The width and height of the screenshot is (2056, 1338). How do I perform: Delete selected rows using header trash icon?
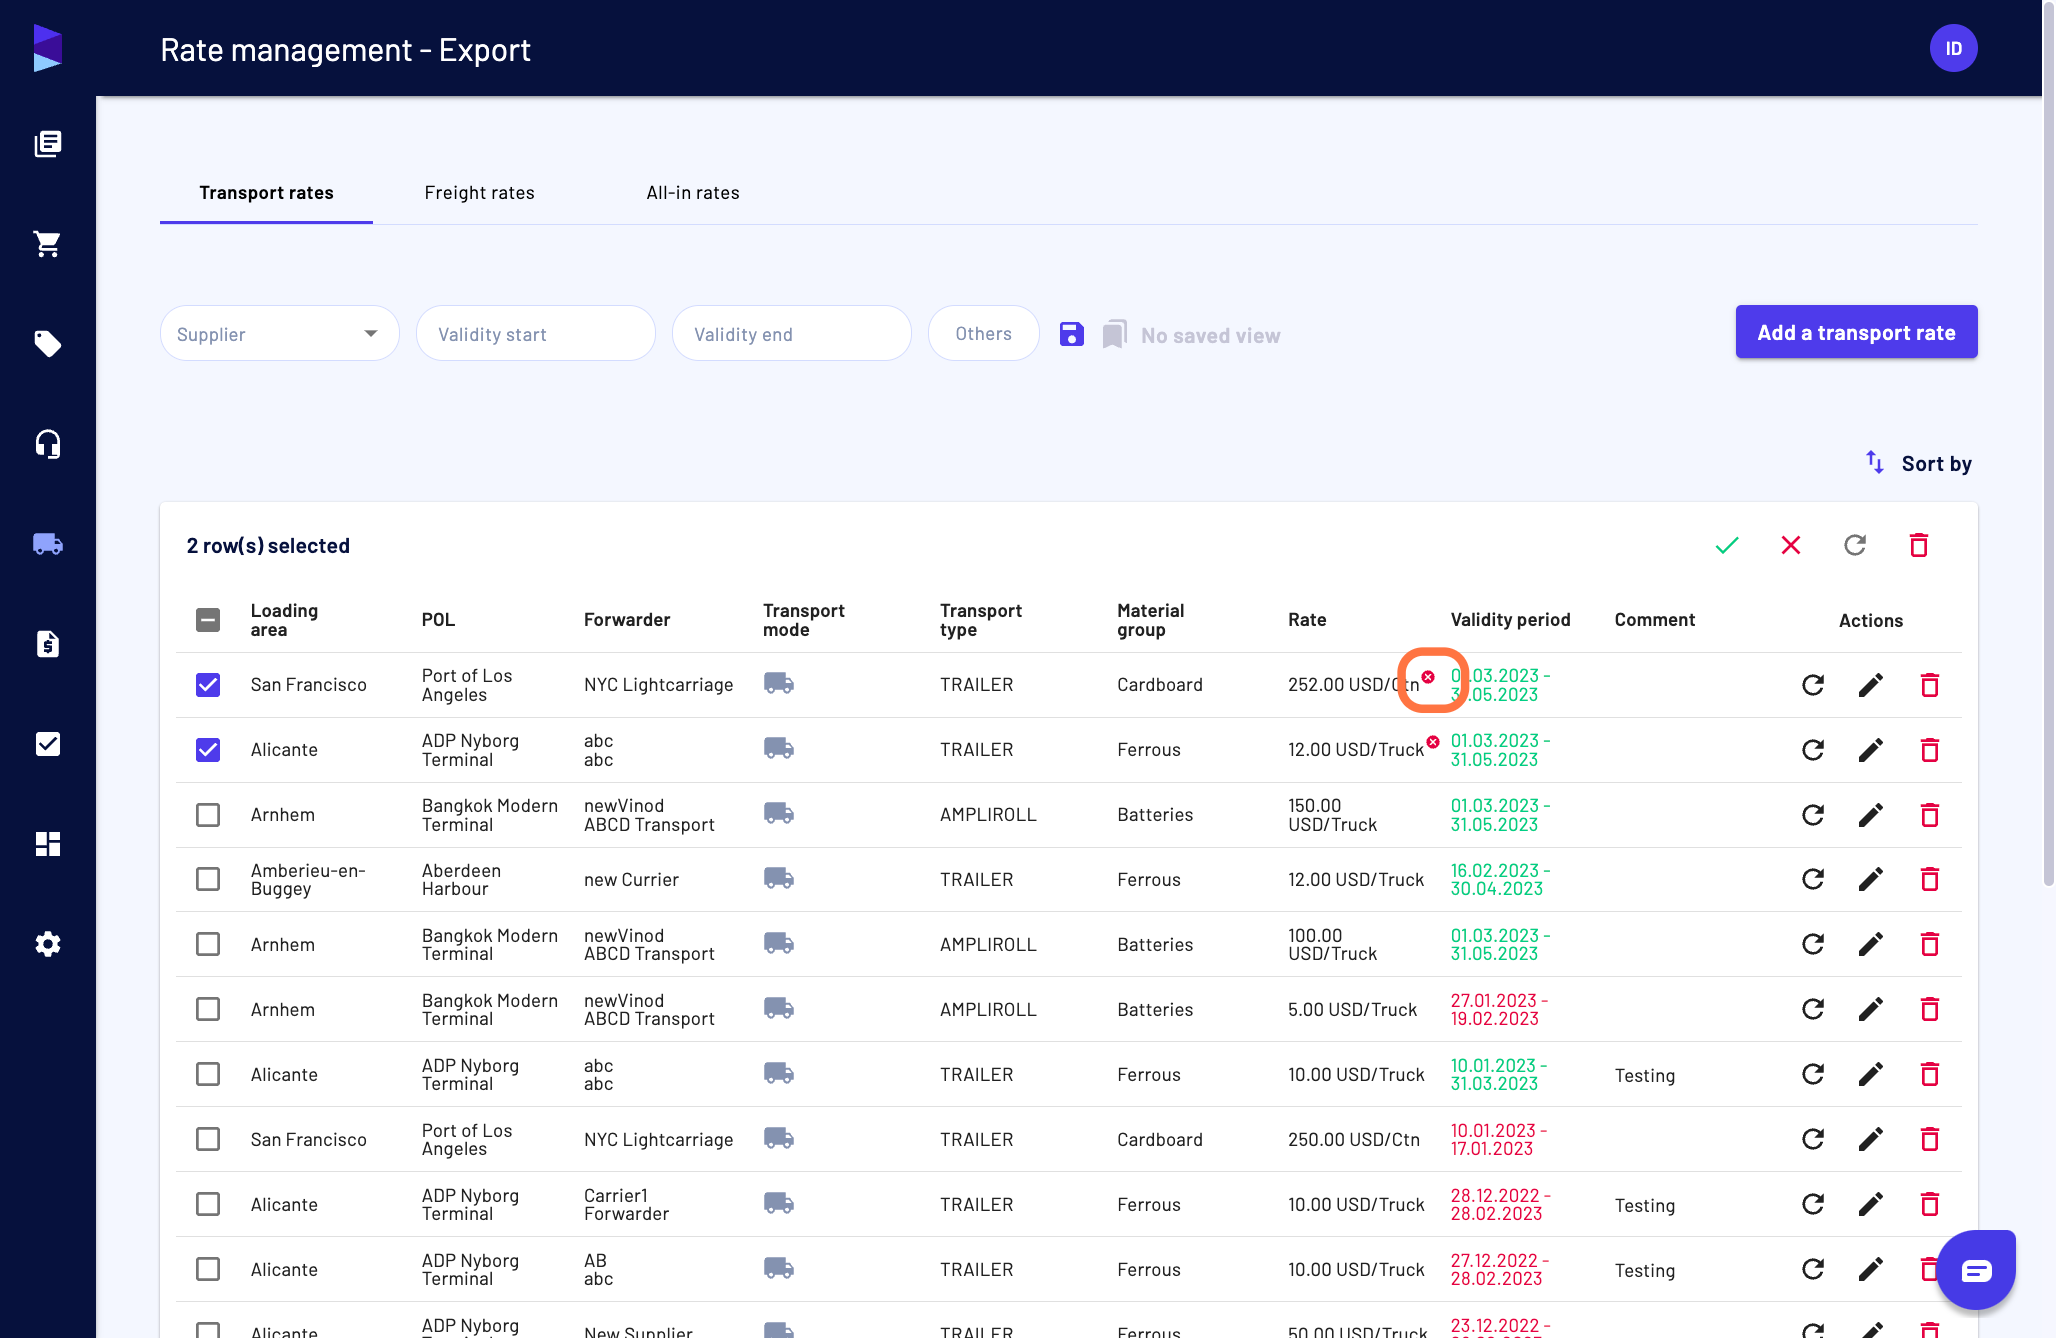pos(1919,545)
